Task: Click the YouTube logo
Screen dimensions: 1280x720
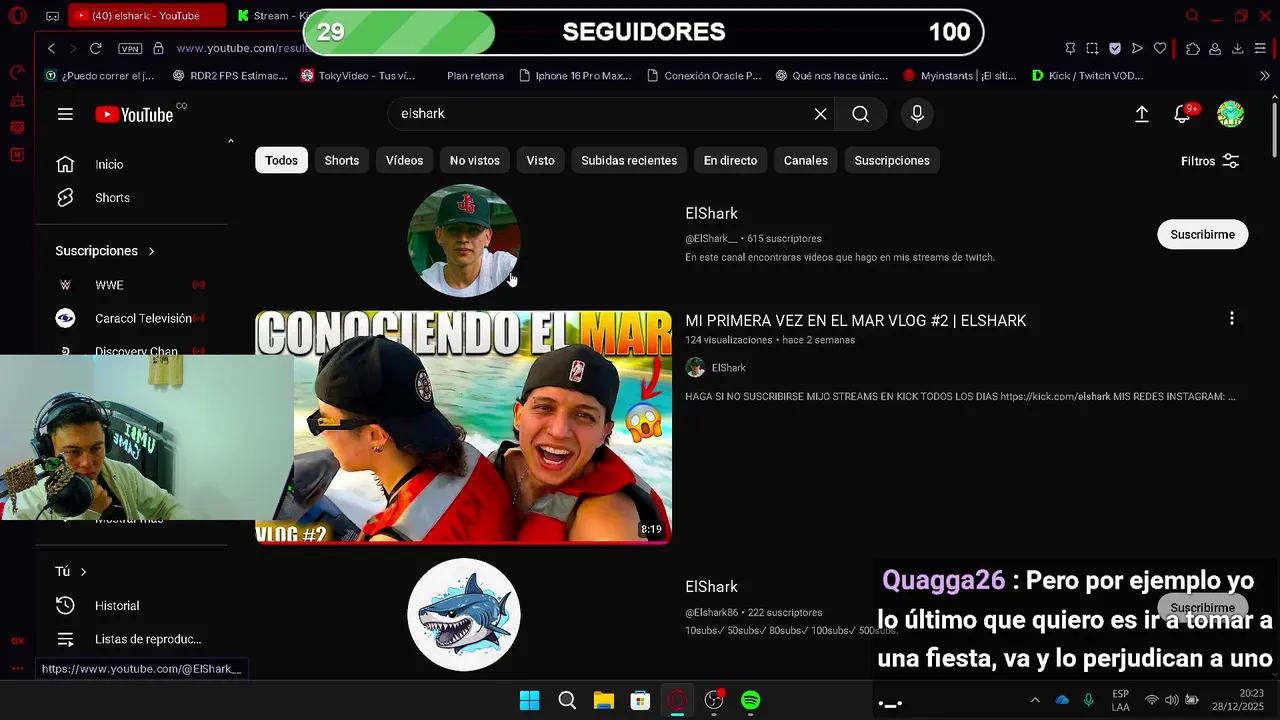Action: (x=134, y=114)
